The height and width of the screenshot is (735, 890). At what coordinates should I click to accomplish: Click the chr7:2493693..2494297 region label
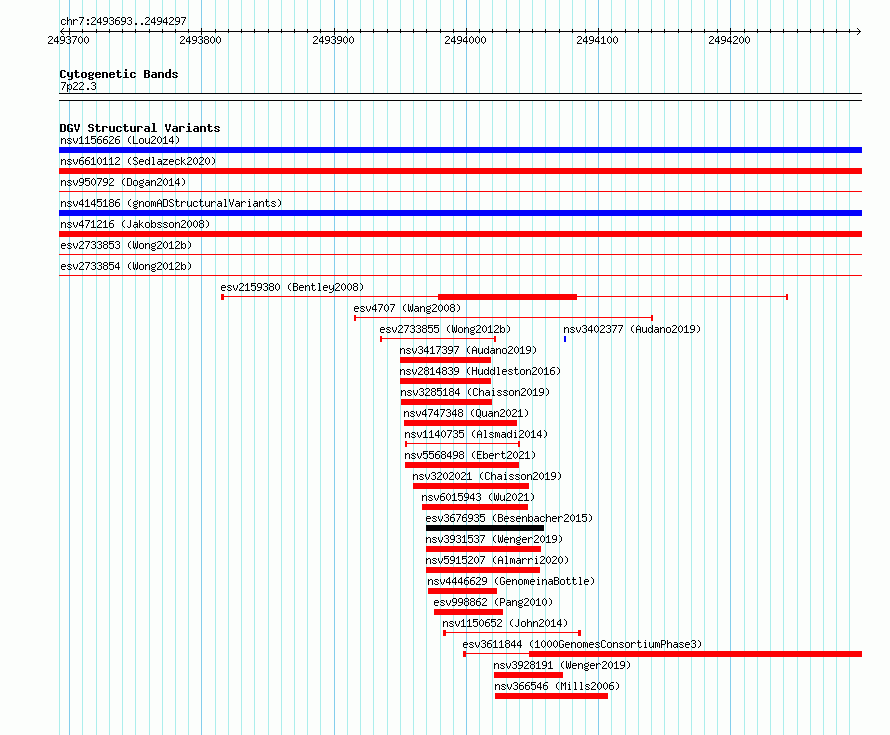(123, 21)
